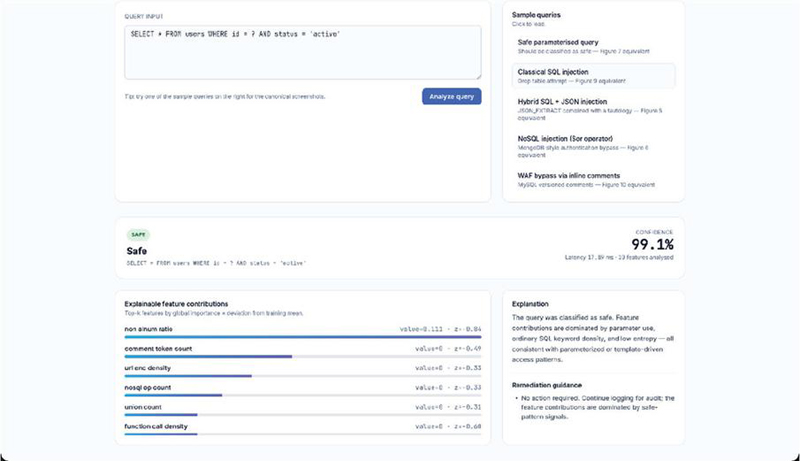Screen dimensions: 800x461
Task: Choose the Hybrid SQL + JSON injection sample
Action: (x=593, y=109)
